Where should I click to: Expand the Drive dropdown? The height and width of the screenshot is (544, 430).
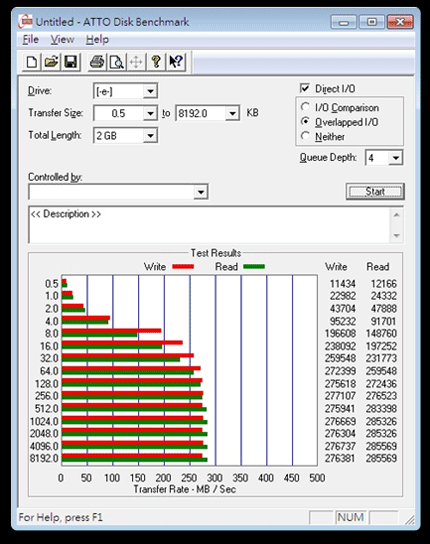click(x=150, y=91)
